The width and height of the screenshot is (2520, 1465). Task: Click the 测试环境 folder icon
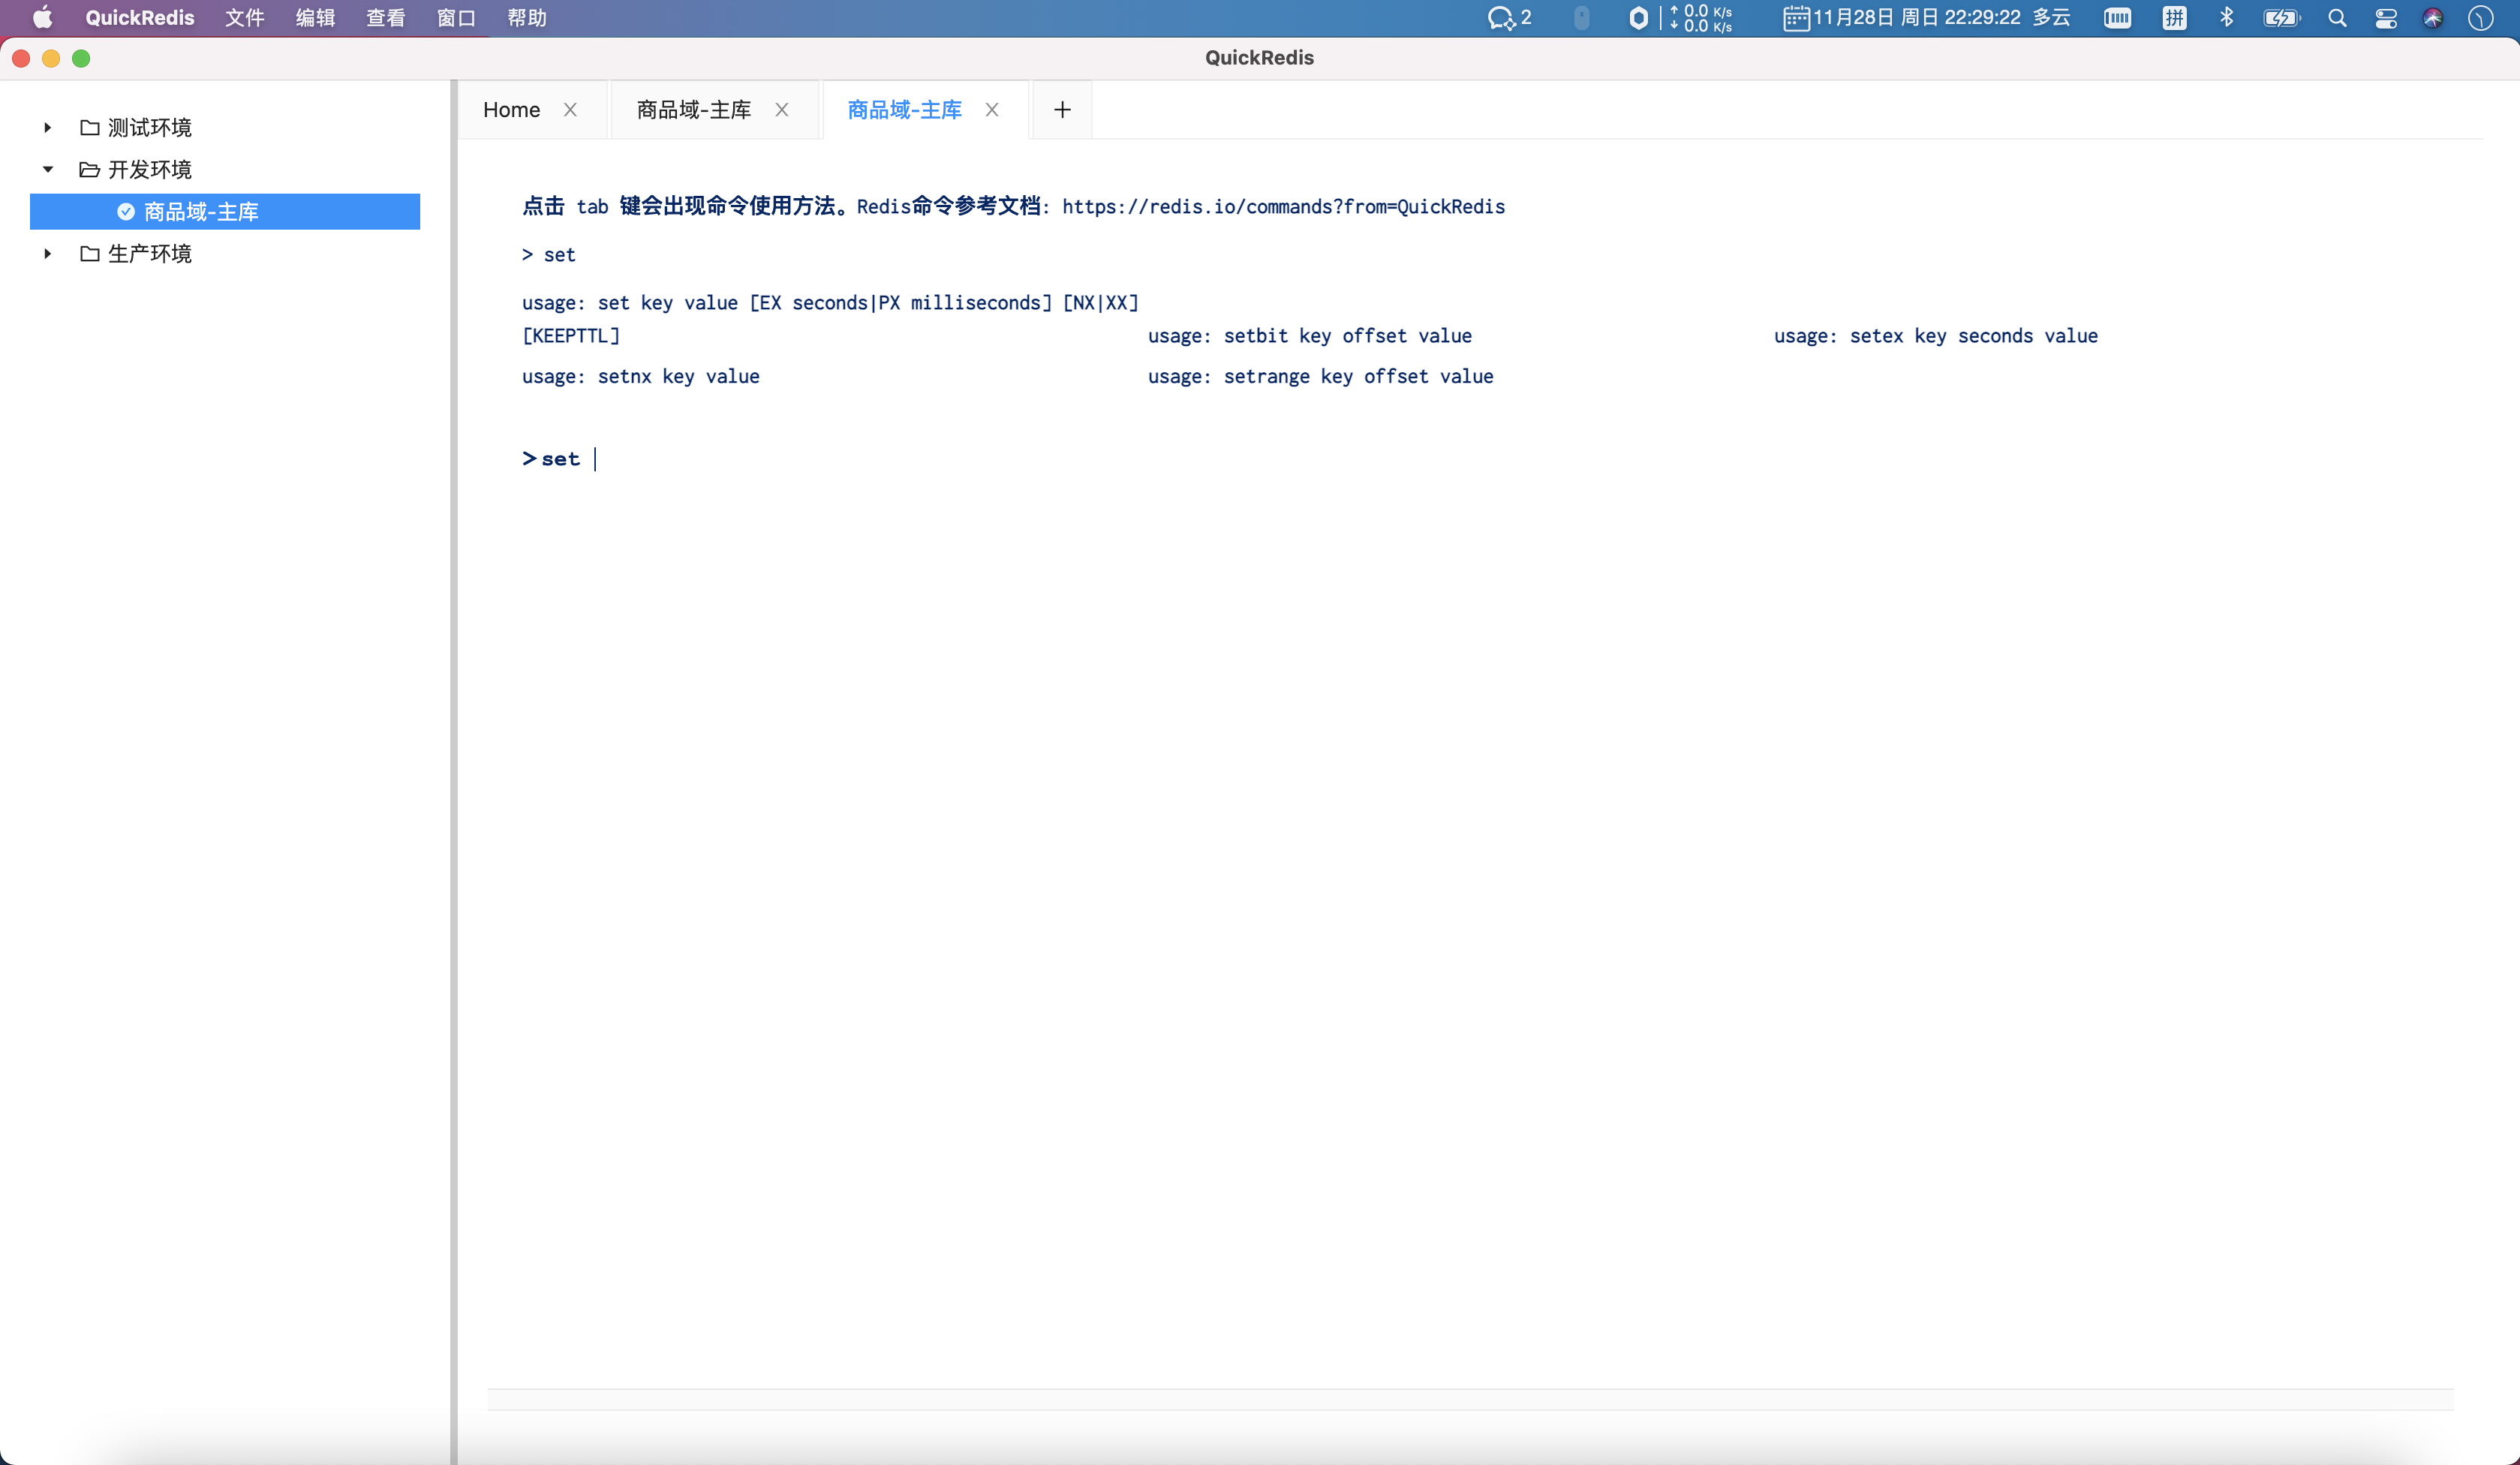tap(90, 127)
